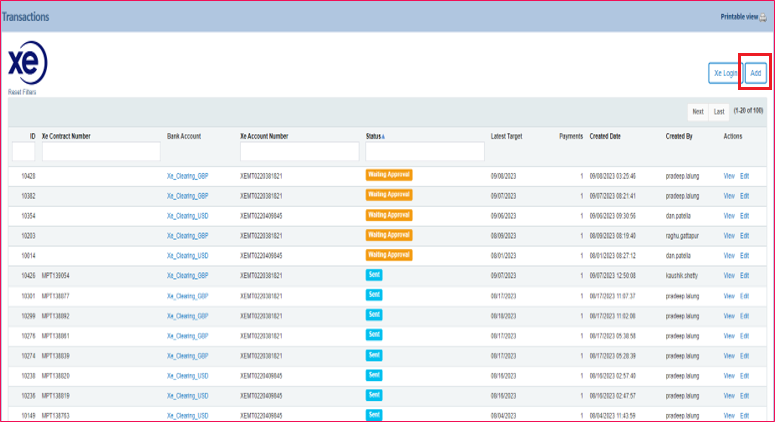This screenshot has width=775, height=422.
Task: Click the ID filter input box
Action: [x=23, y=151]
